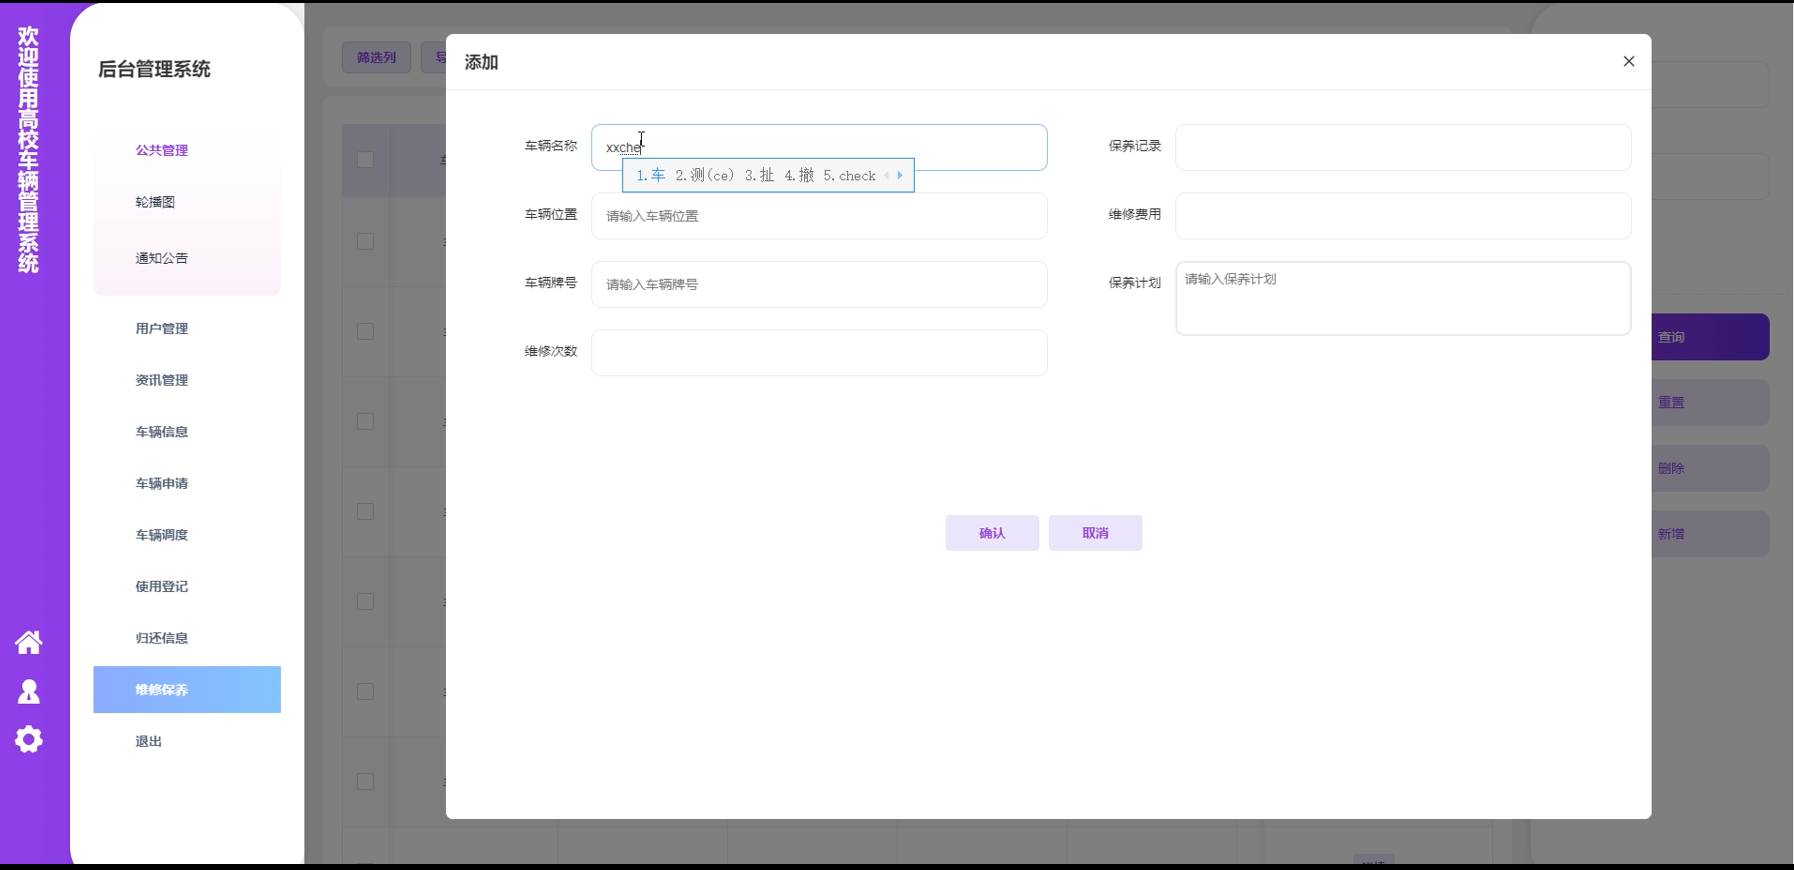1794x870 pixels.
Task: Choose IME candidate 2 测(ce)
Action: coord(705,175)
